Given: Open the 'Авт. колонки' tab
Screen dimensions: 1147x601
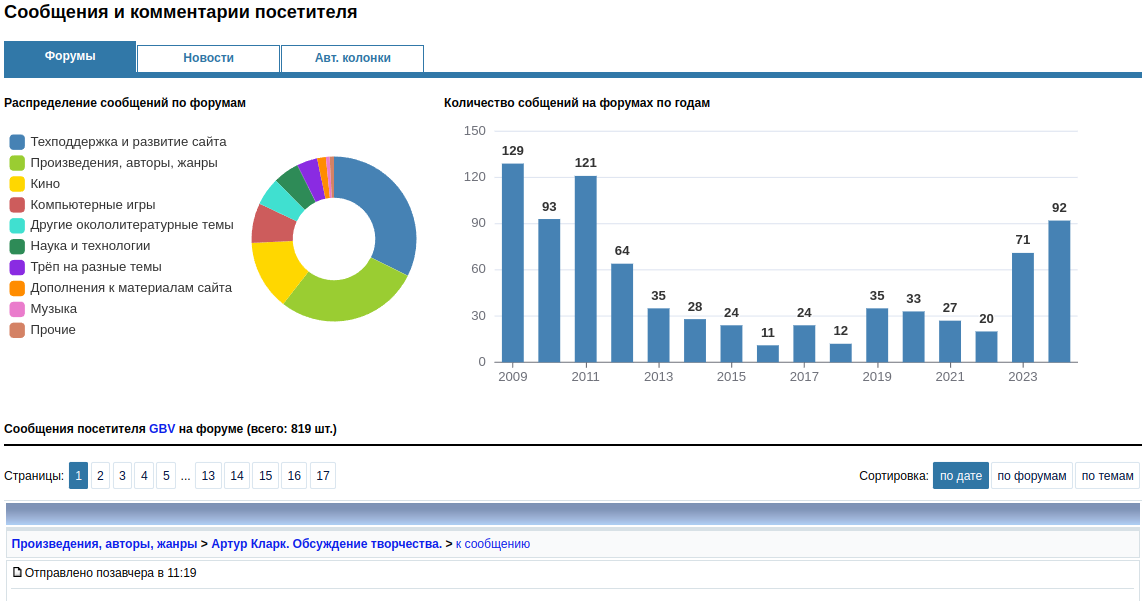Looking at the screenshot, I should coord(352,58).
